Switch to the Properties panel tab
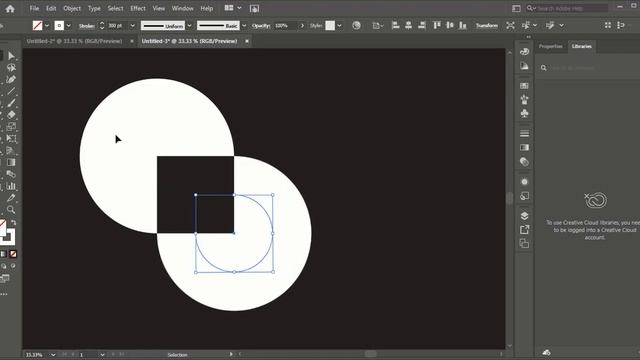 (x=550, y=46)
